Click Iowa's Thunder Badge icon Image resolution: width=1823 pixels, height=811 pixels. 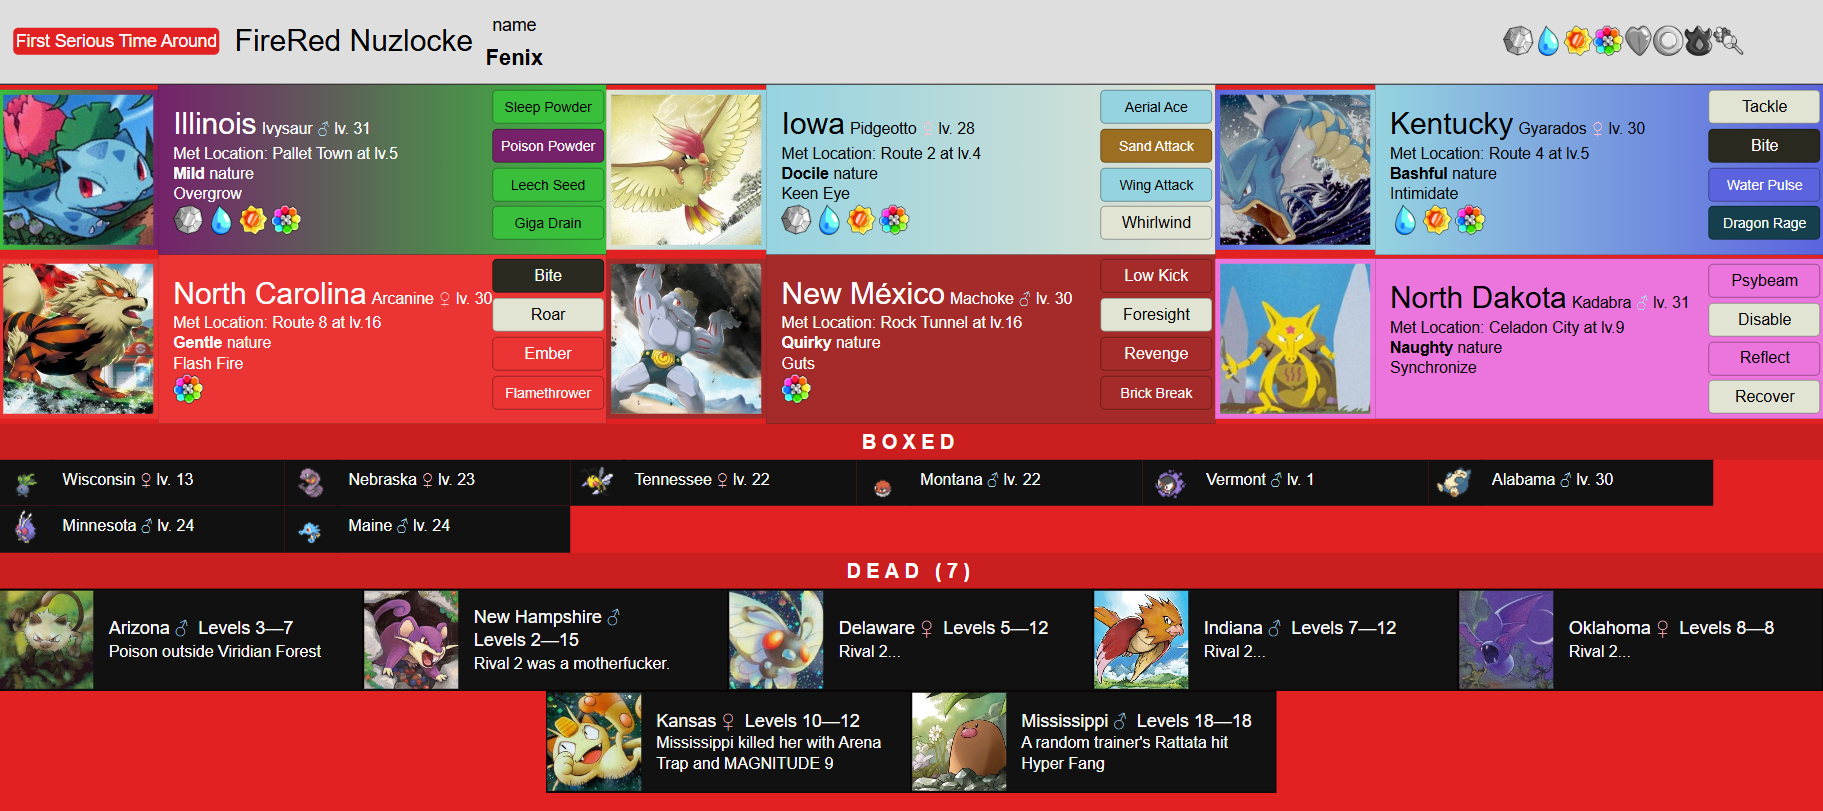(x=861, y=220)
